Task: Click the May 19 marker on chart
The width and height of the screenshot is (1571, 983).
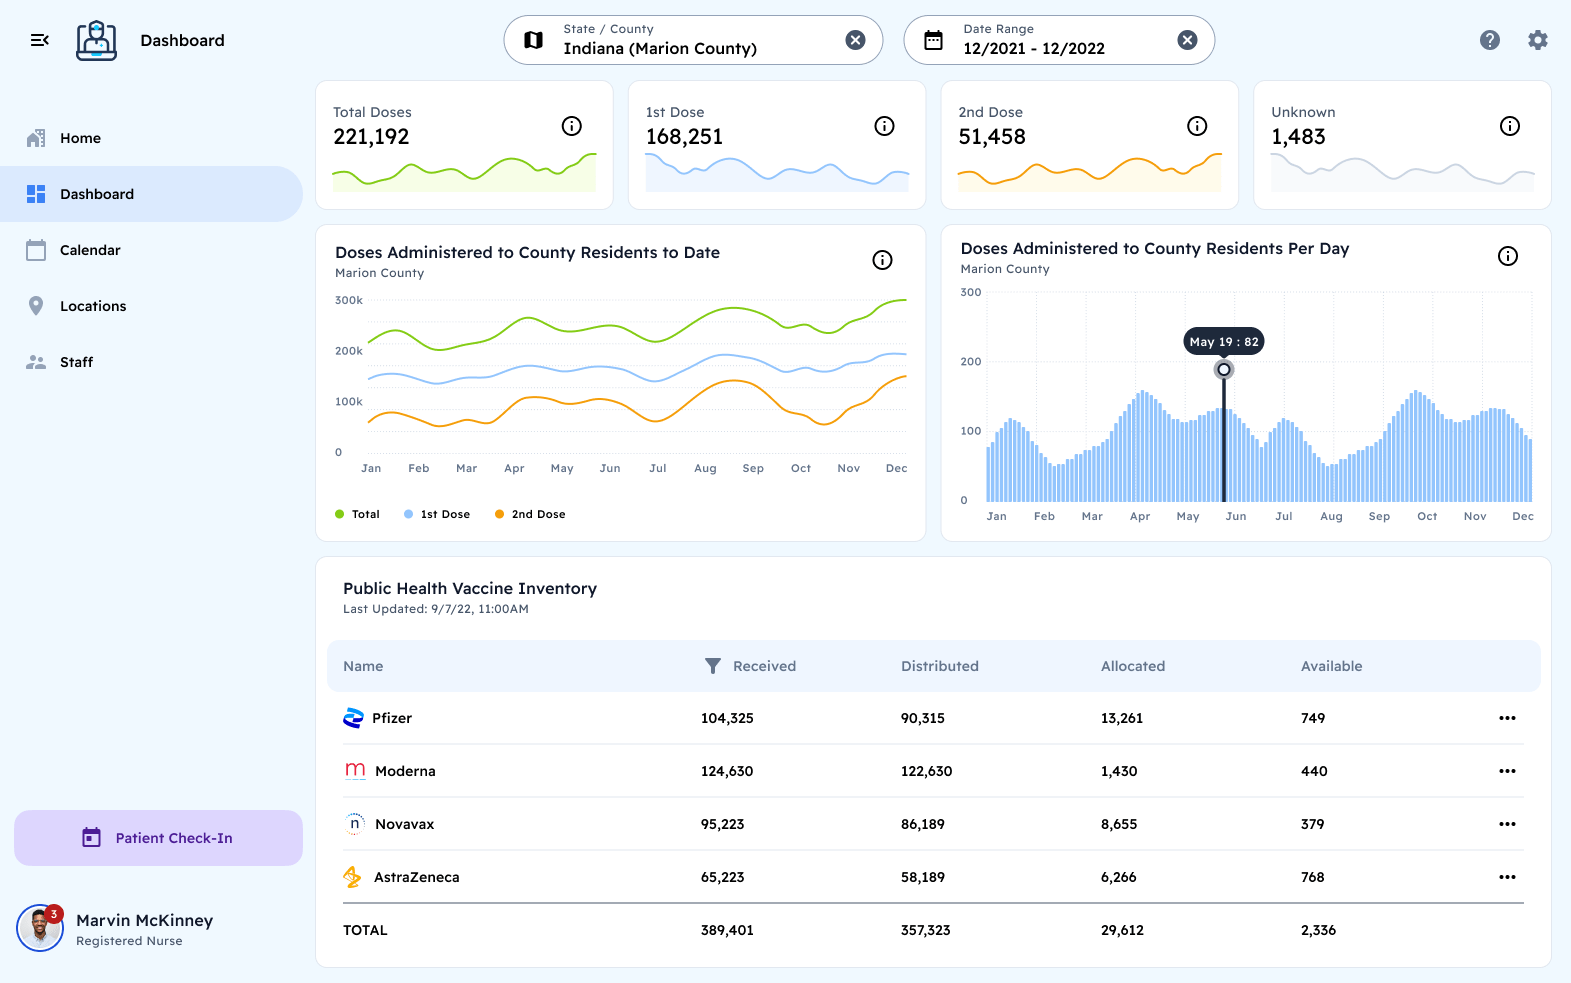Action: click(1223, 370)
